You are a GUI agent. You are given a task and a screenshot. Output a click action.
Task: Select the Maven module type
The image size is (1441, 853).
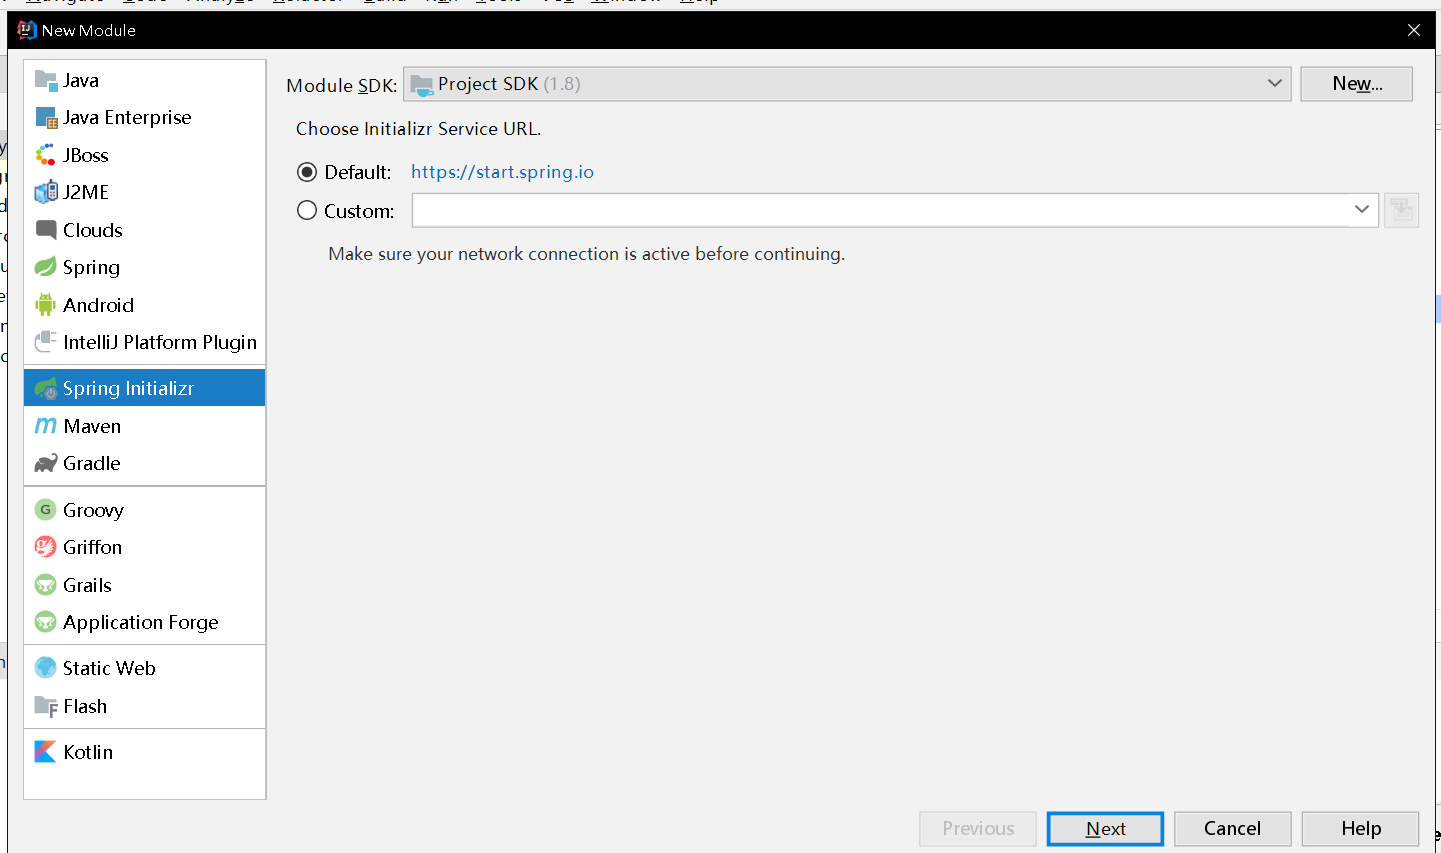click(90, 425)
